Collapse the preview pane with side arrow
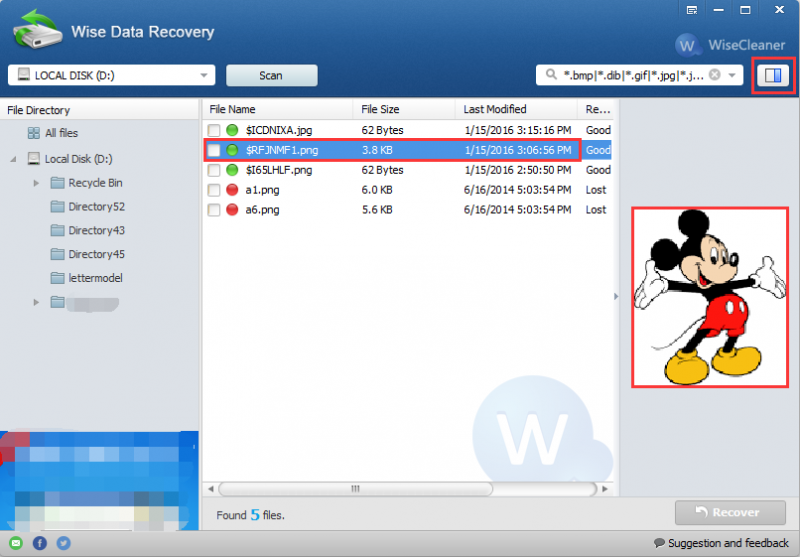The width and height of the screenshot is (800, 557). tap(616, 296)
